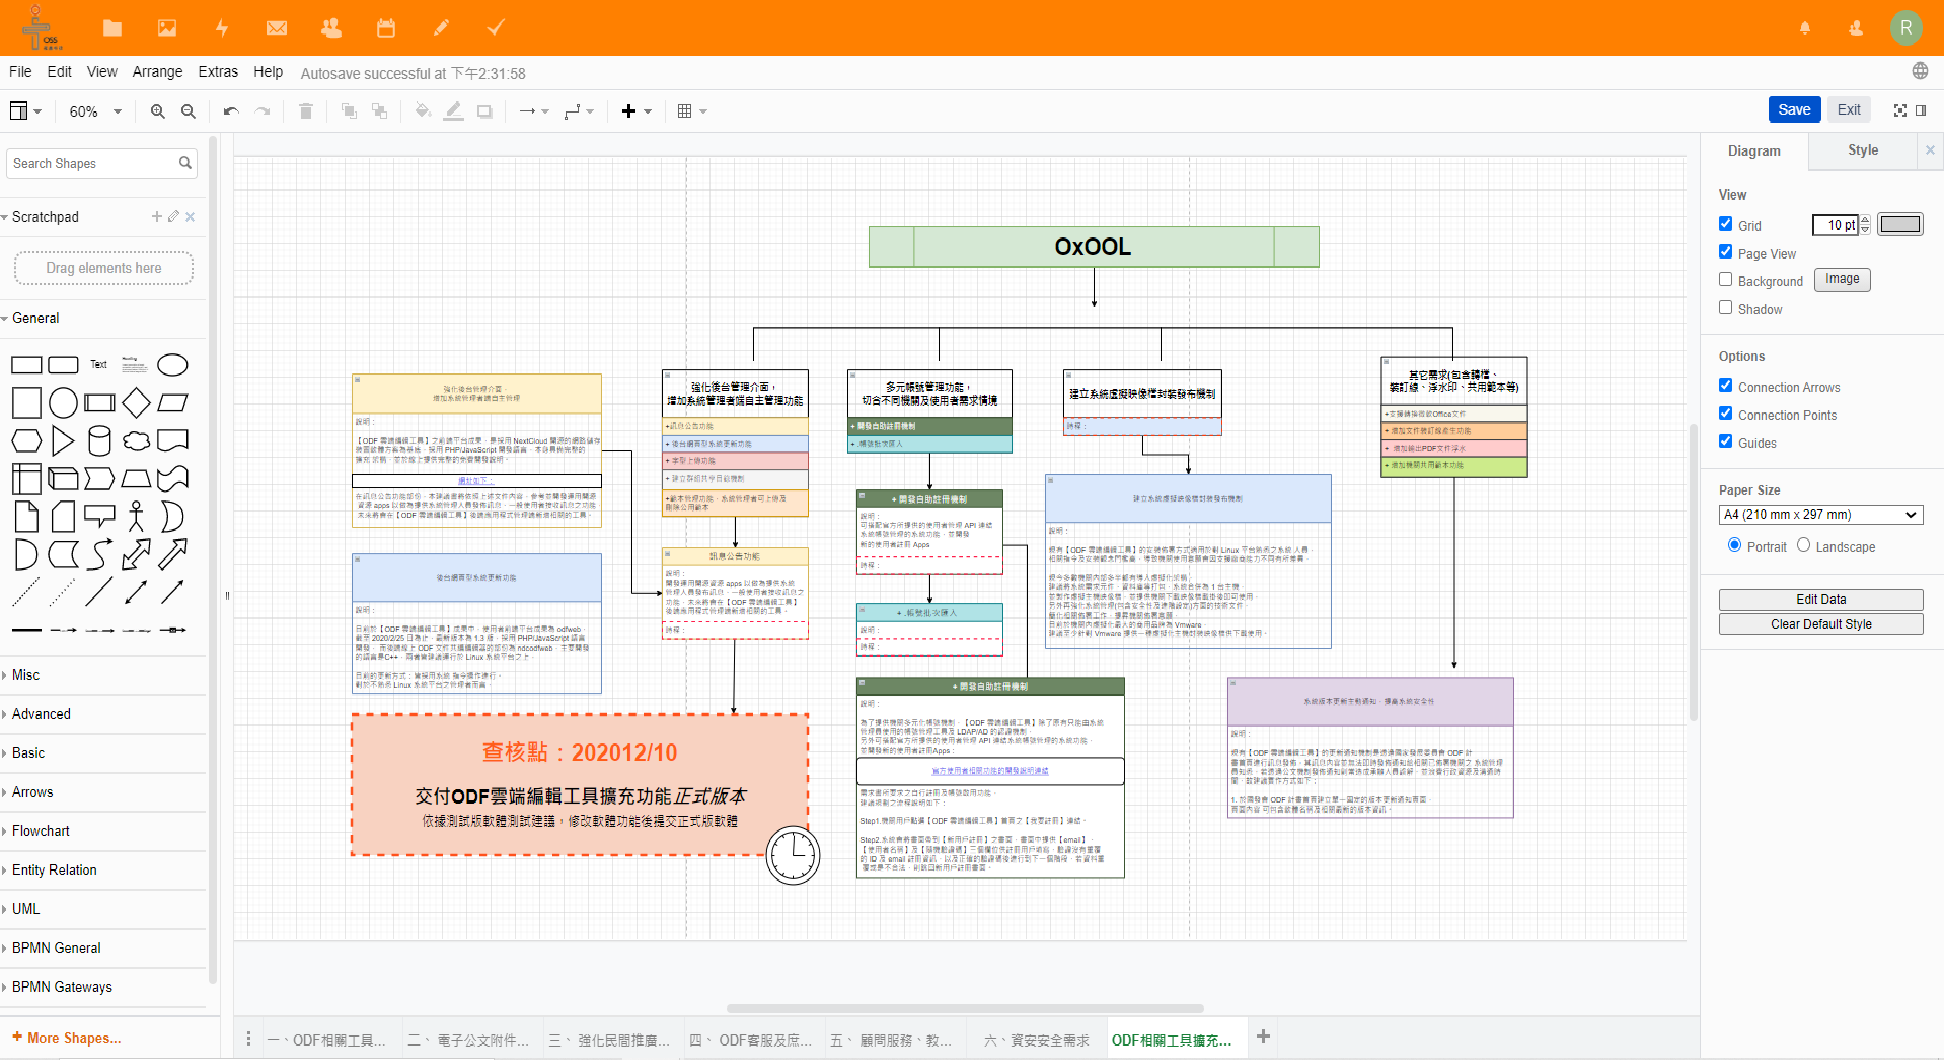This screenshot has width=1944, height=1060.
Task: Click the line color pencil icon
Action: [454, 111]
